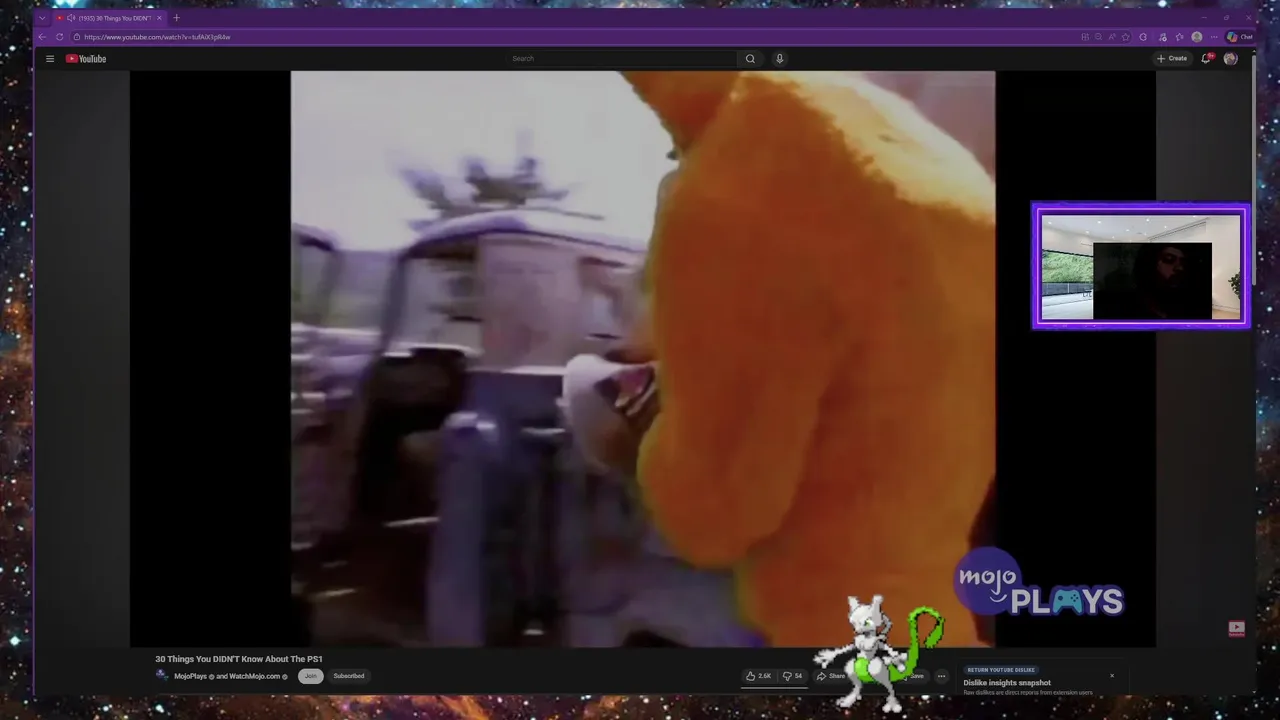Click the browser address bar URL

click(157, 37)
